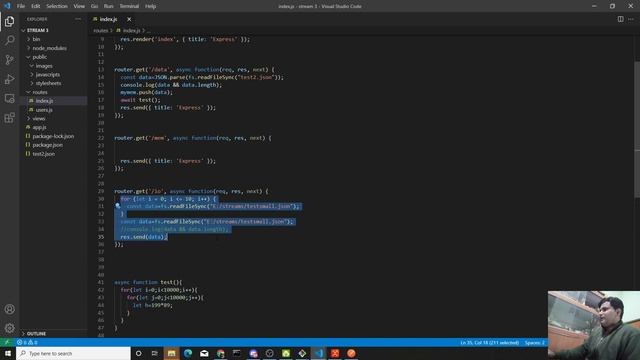This screenshot has width=640, height=360.
Task: Open the Selection menu
Action: 57,6
